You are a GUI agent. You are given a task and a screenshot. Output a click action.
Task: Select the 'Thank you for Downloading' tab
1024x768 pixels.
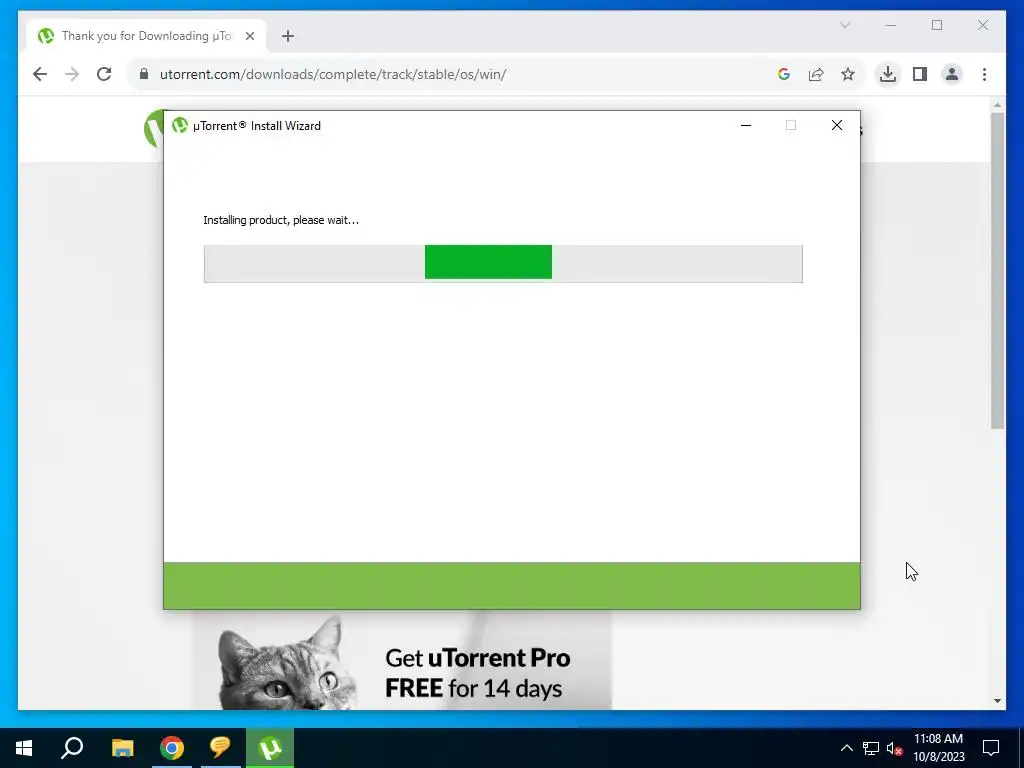click(146, 36)
